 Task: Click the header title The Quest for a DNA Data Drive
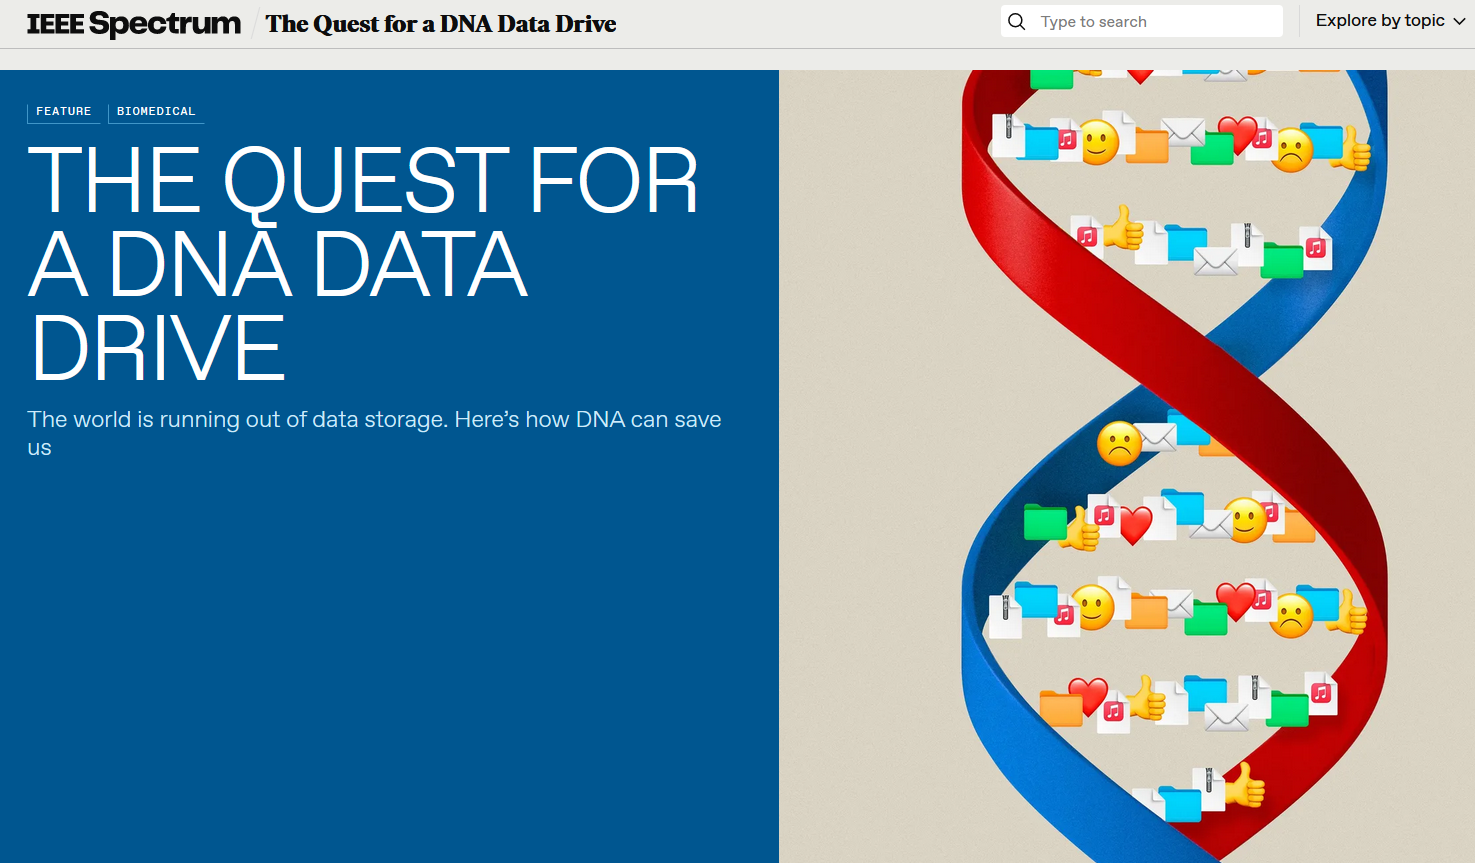tap(441, 24)
